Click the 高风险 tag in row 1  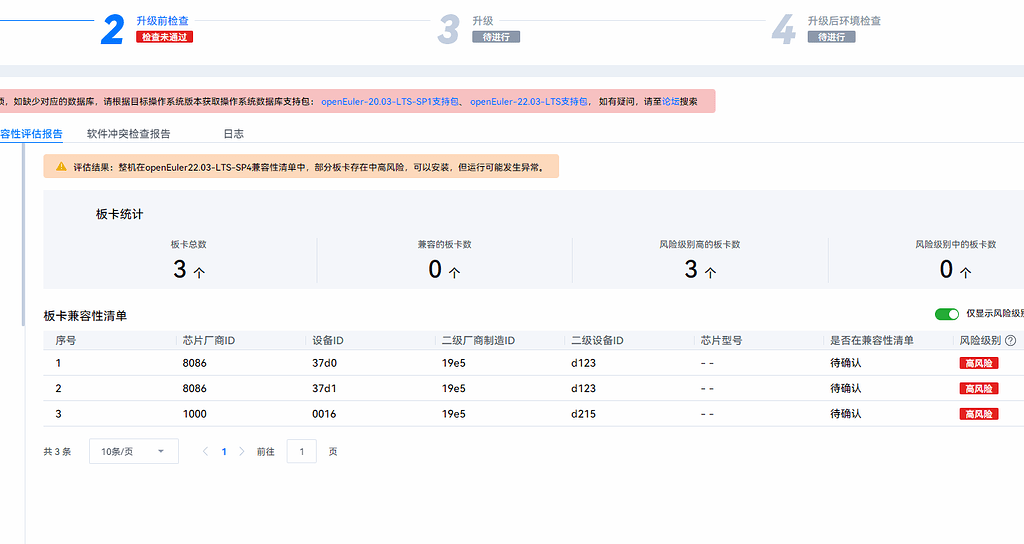(x=979, y=363)
